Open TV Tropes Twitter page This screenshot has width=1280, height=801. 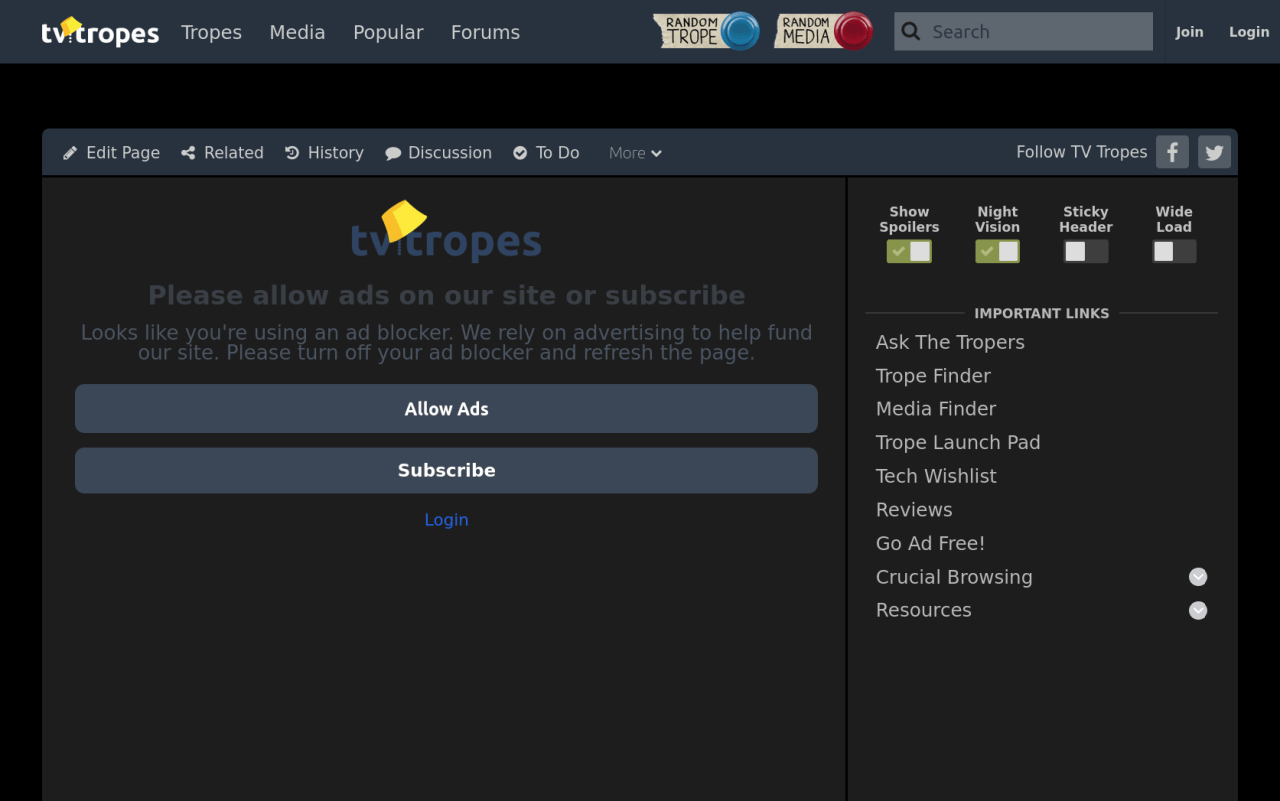1214,152
